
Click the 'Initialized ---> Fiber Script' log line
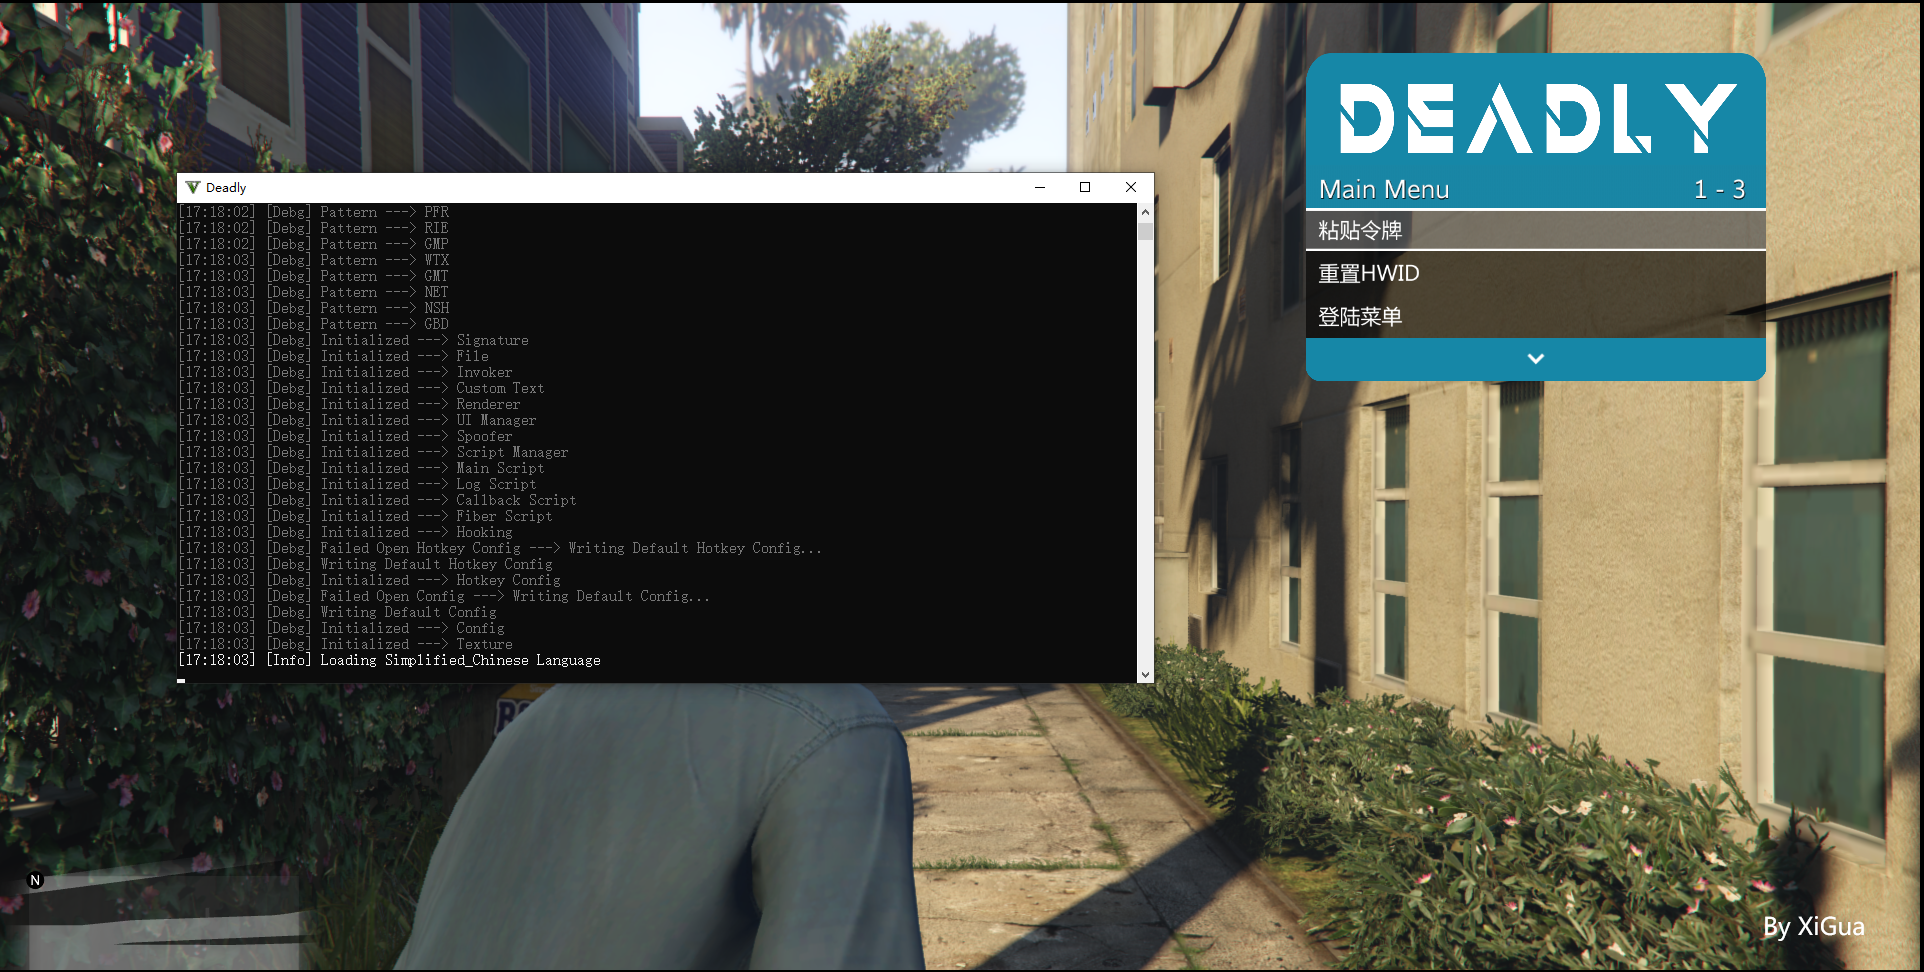click(x=366, y=516)
